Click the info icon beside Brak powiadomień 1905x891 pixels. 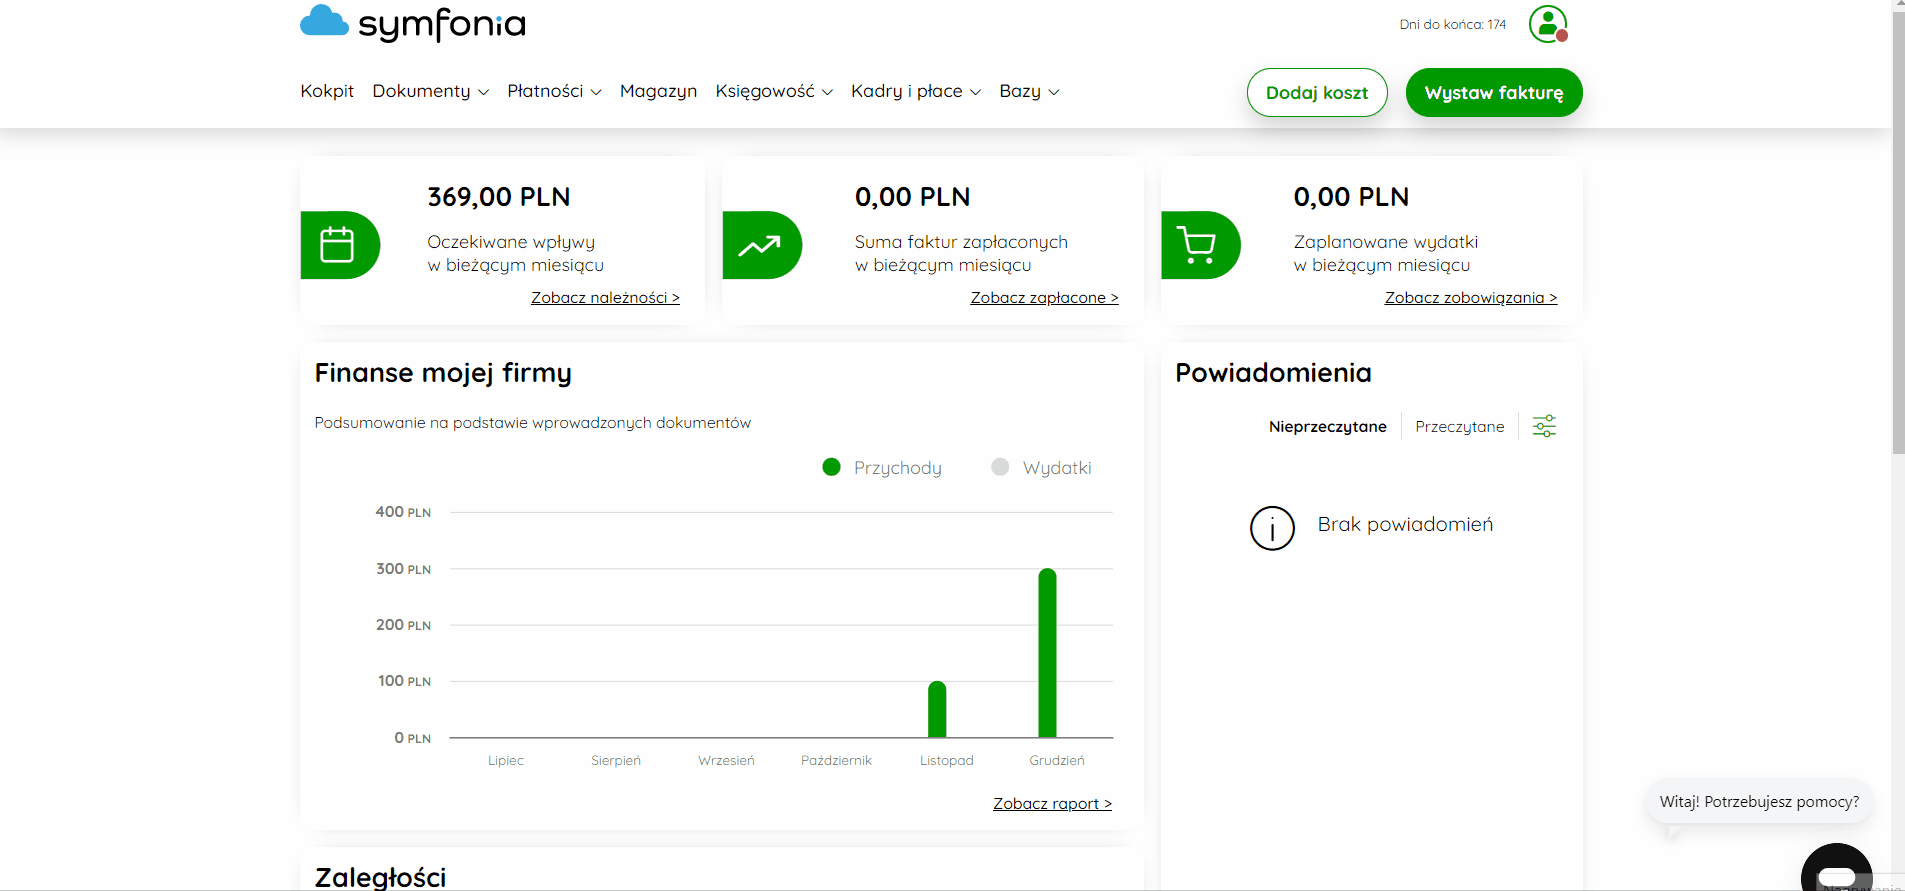[x=1272, y=528]
